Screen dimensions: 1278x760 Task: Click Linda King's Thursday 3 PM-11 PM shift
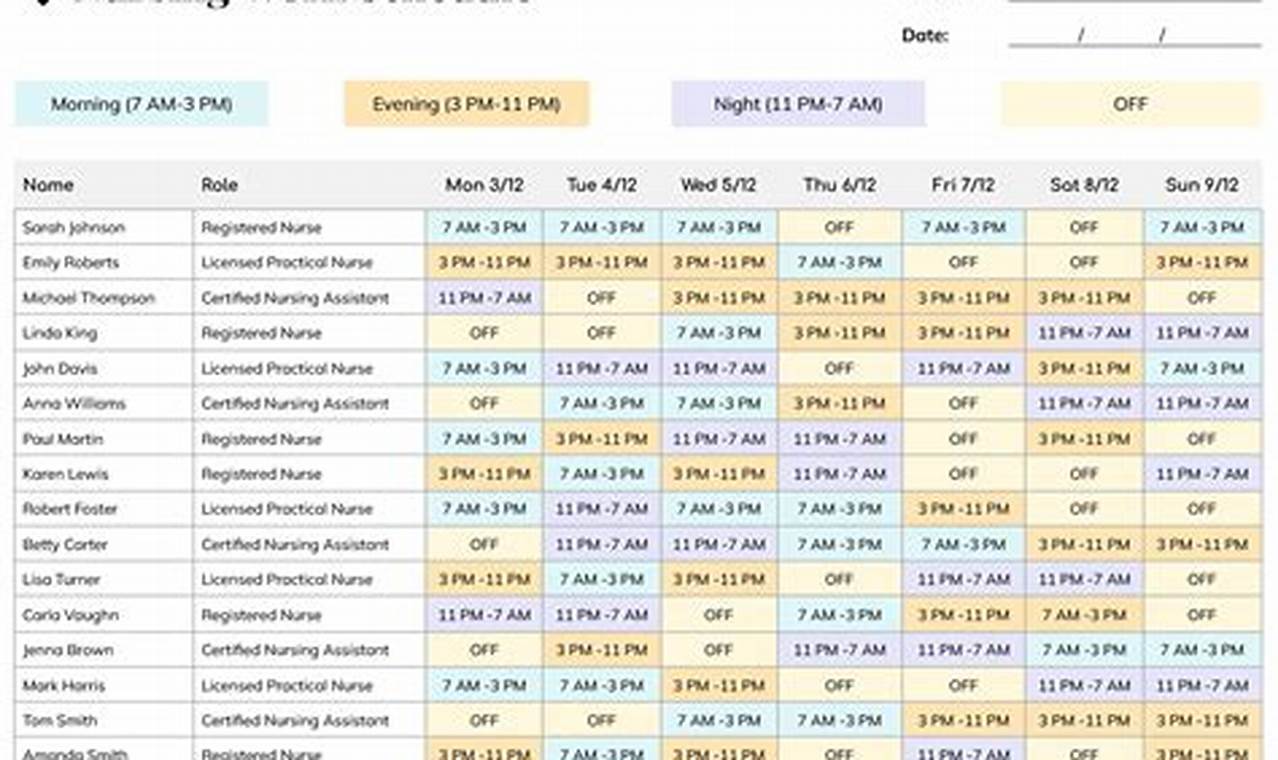840,332
